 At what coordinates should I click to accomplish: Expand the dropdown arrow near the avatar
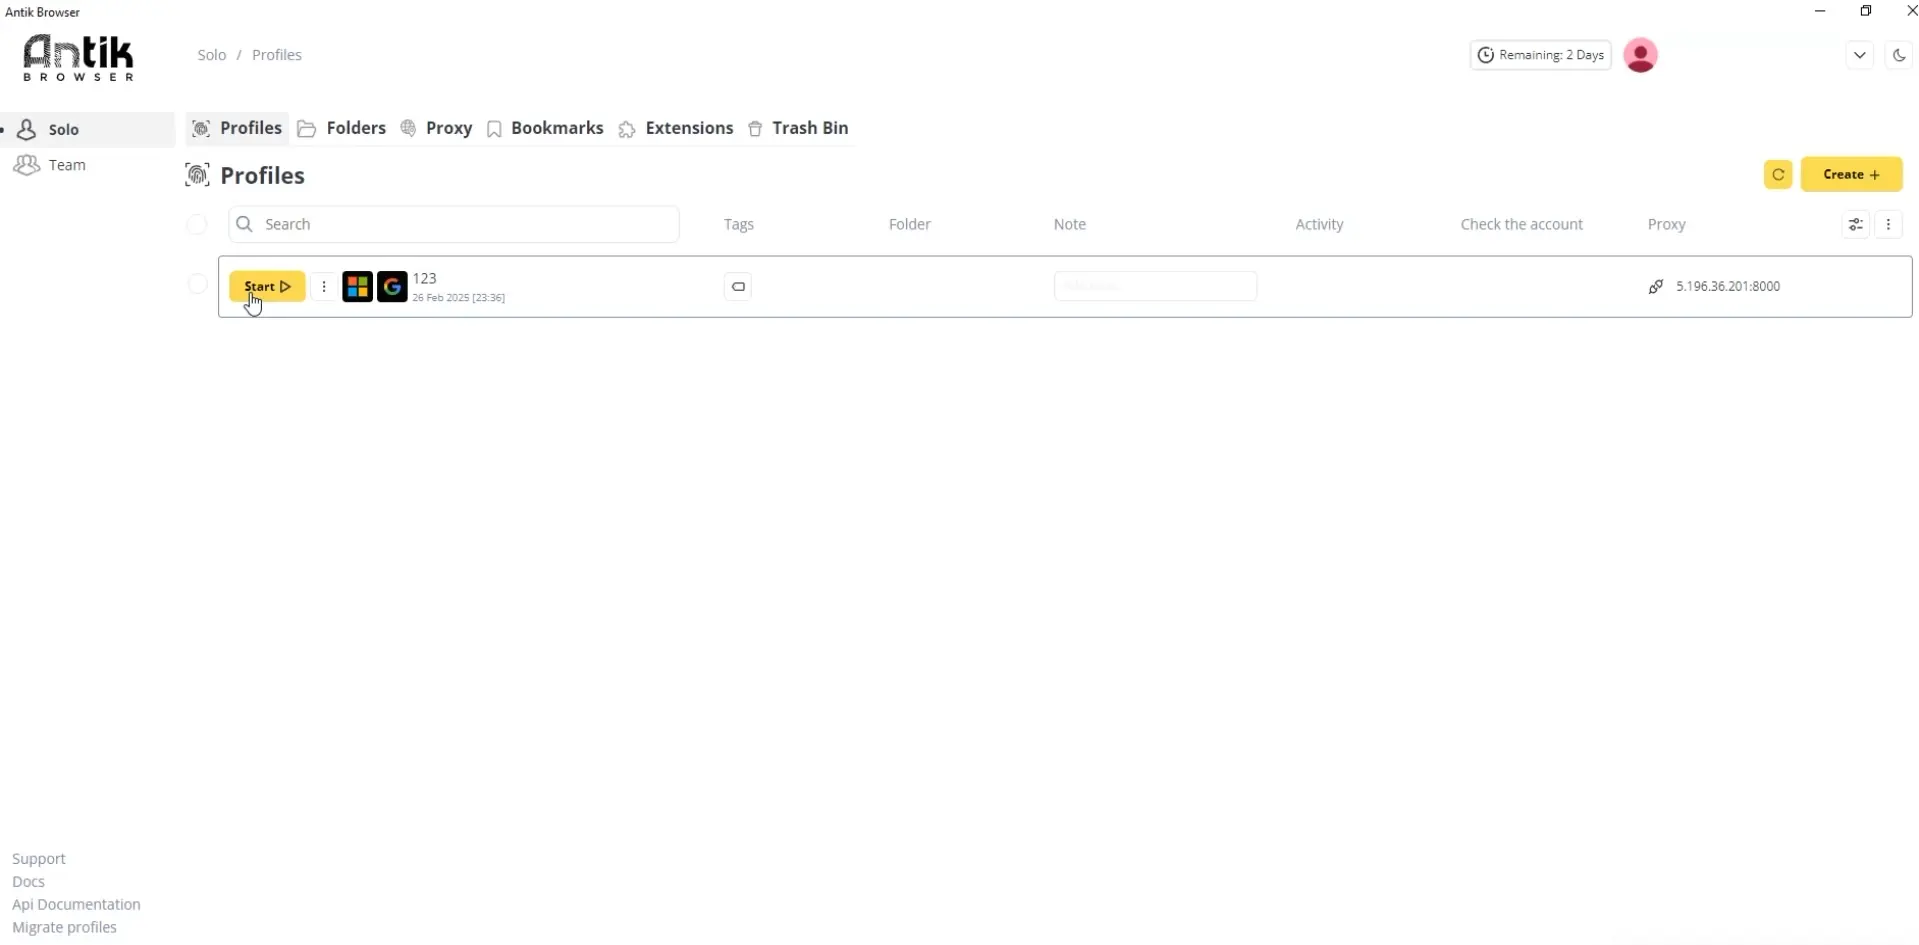(x=1859, y=55)
